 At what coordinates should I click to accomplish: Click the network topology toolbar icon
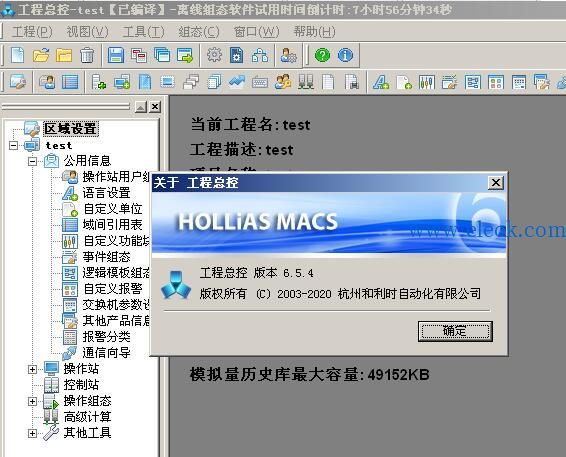coord(260,55)
